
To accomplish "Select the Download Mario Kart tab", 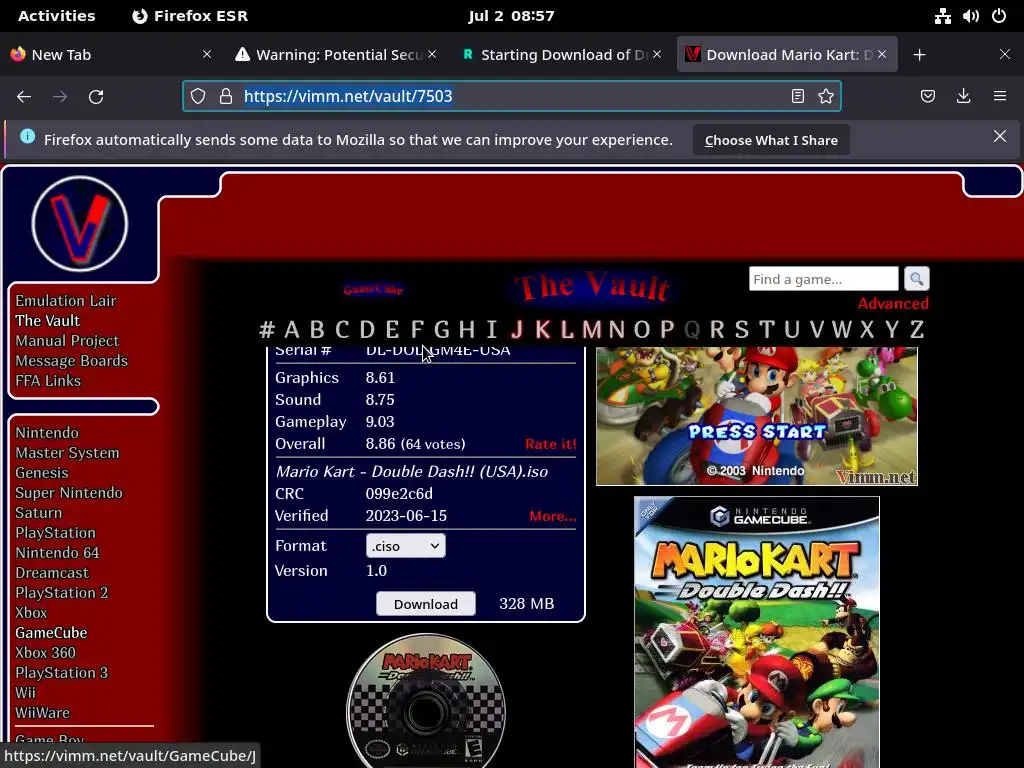I will (x=789, y=55).
